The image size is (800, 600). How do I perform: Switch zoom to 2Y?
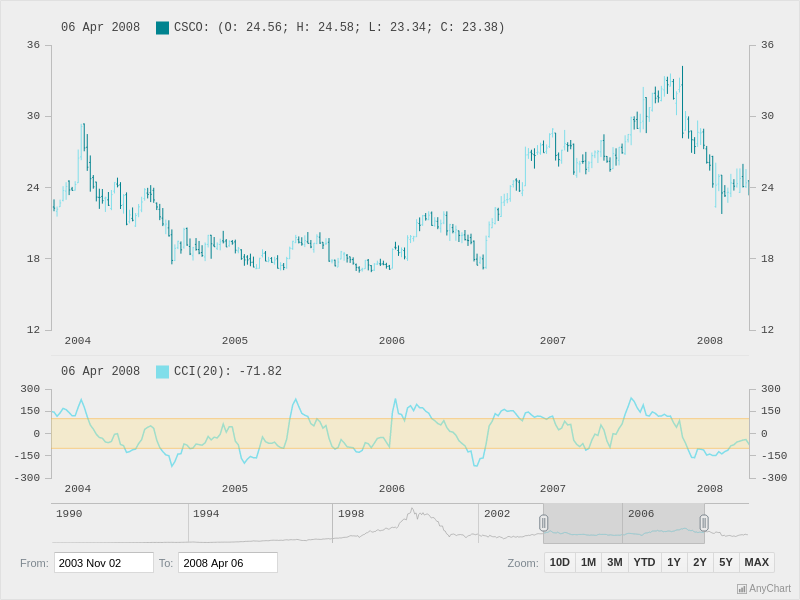point(700,562)
